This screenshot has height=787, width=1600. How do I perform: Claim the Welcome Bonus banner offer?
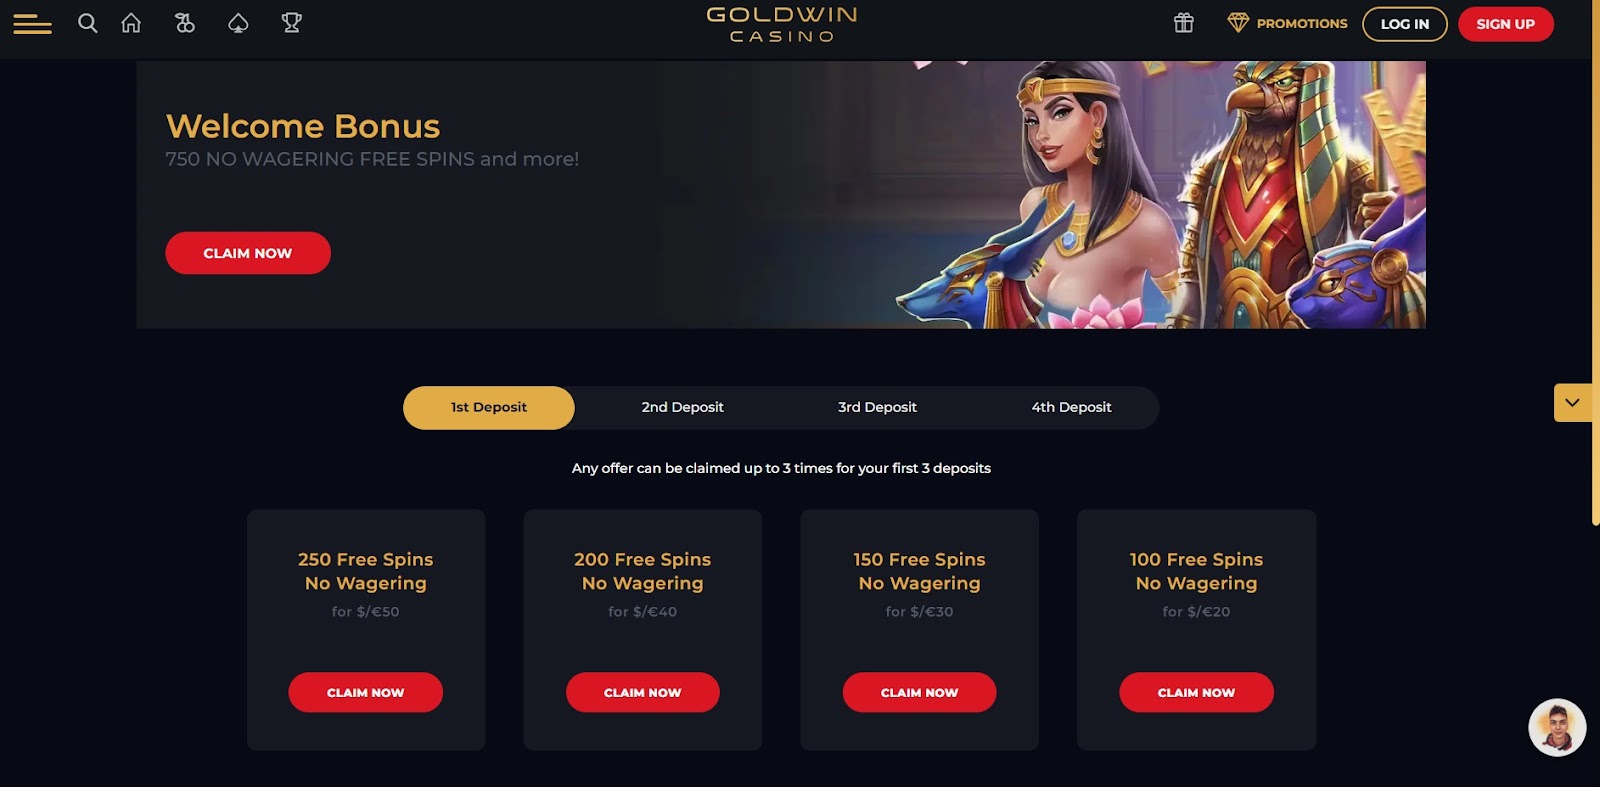pyautogui.click(x=248, y=253)
